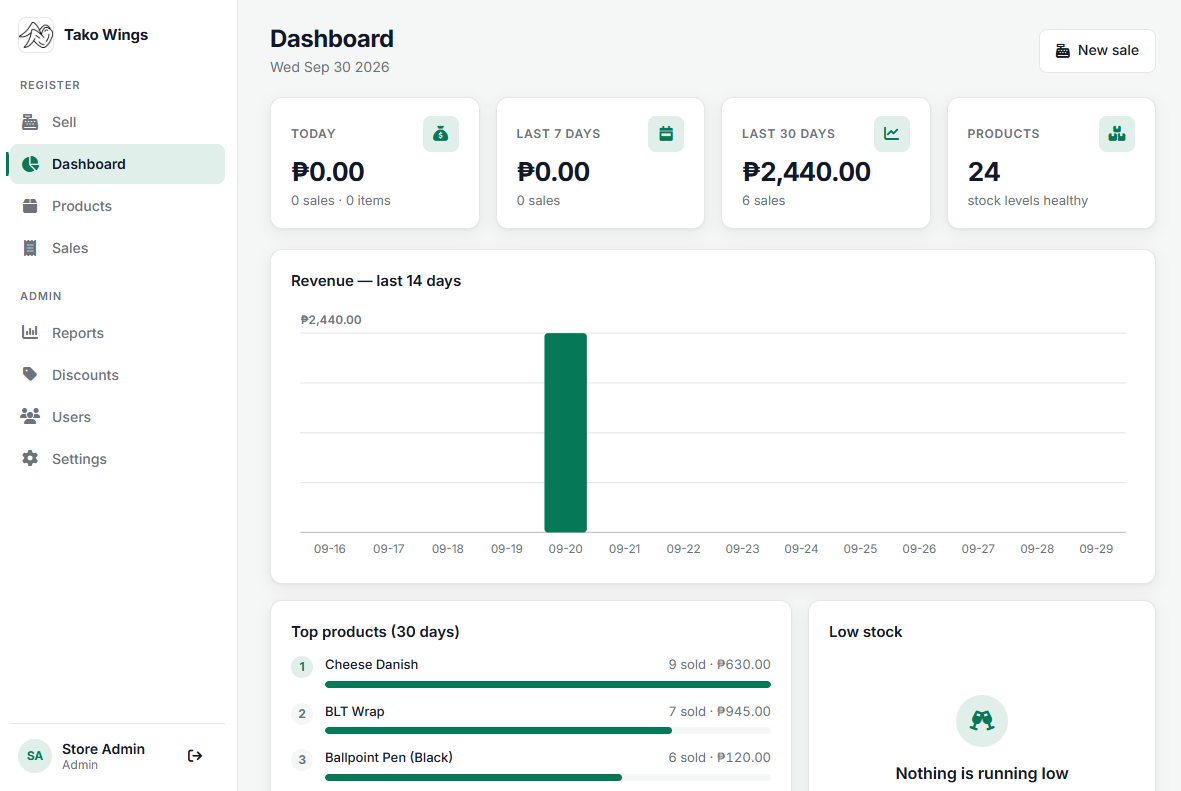Click the Dashboard pie chart icon

[30, 164]
